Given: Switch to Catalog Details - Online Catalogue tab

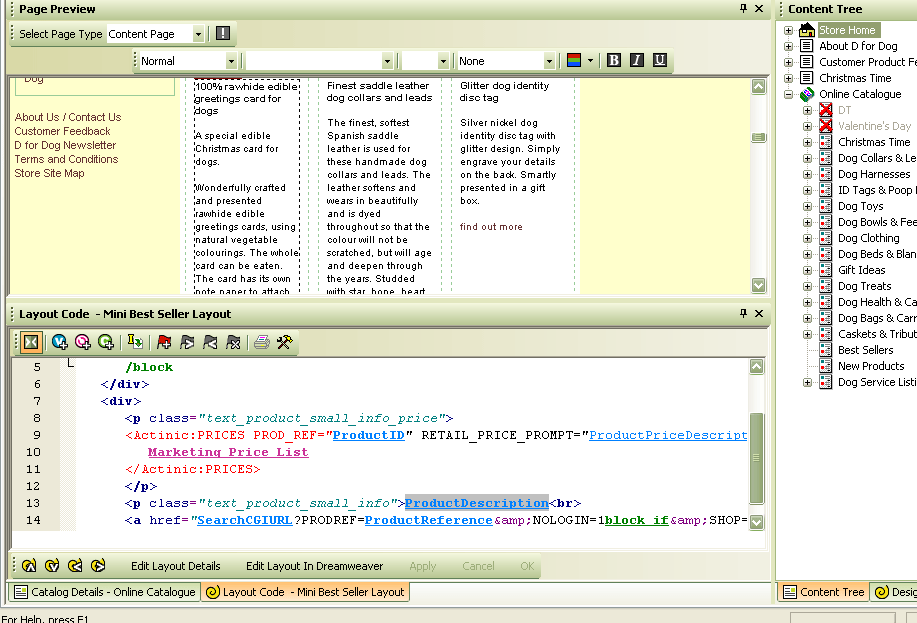Looking at the screenshot, I should [104, 592].
